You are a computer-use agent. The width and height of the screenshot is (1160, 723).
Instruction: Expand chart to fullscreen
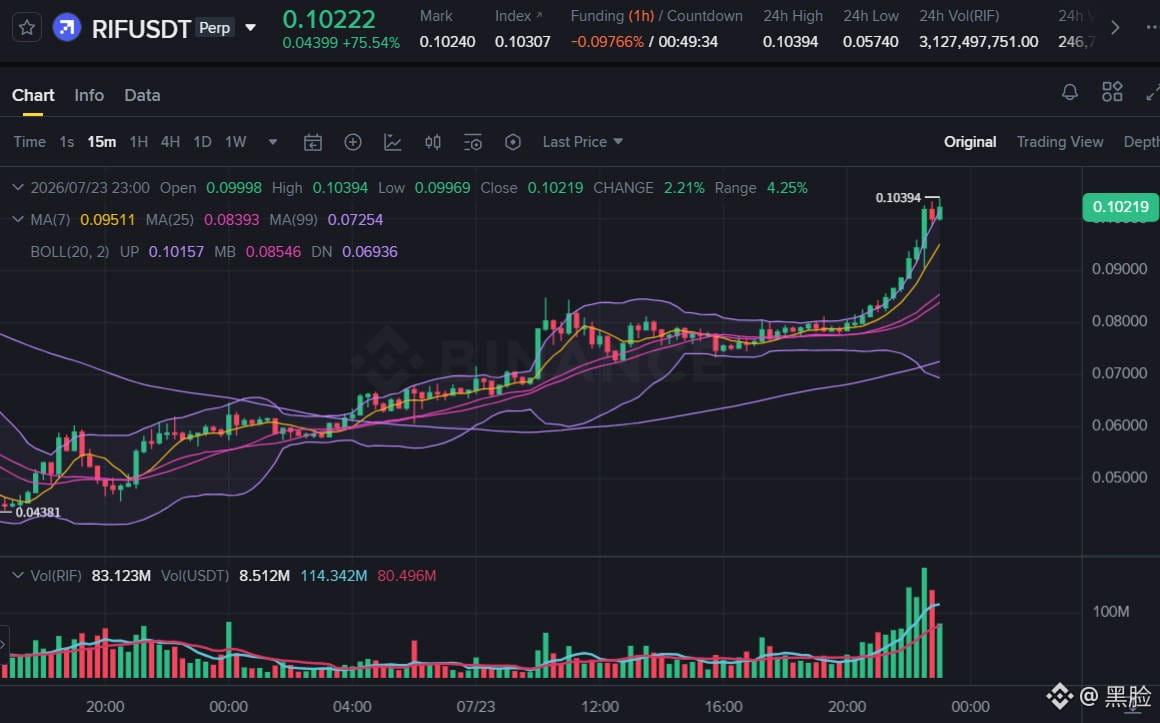pyautogui.click(x=1153, y=92)
